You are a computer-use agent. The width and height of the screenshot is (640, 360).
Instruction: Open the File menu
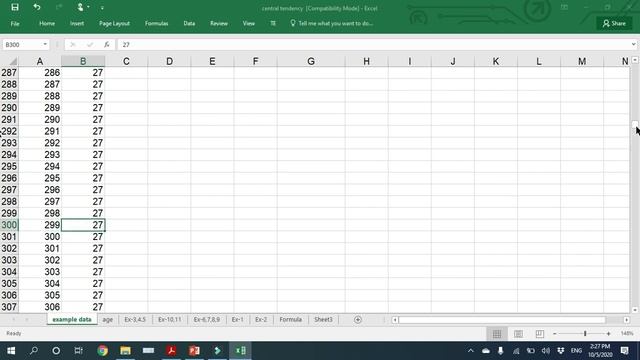tap(15, 23)
